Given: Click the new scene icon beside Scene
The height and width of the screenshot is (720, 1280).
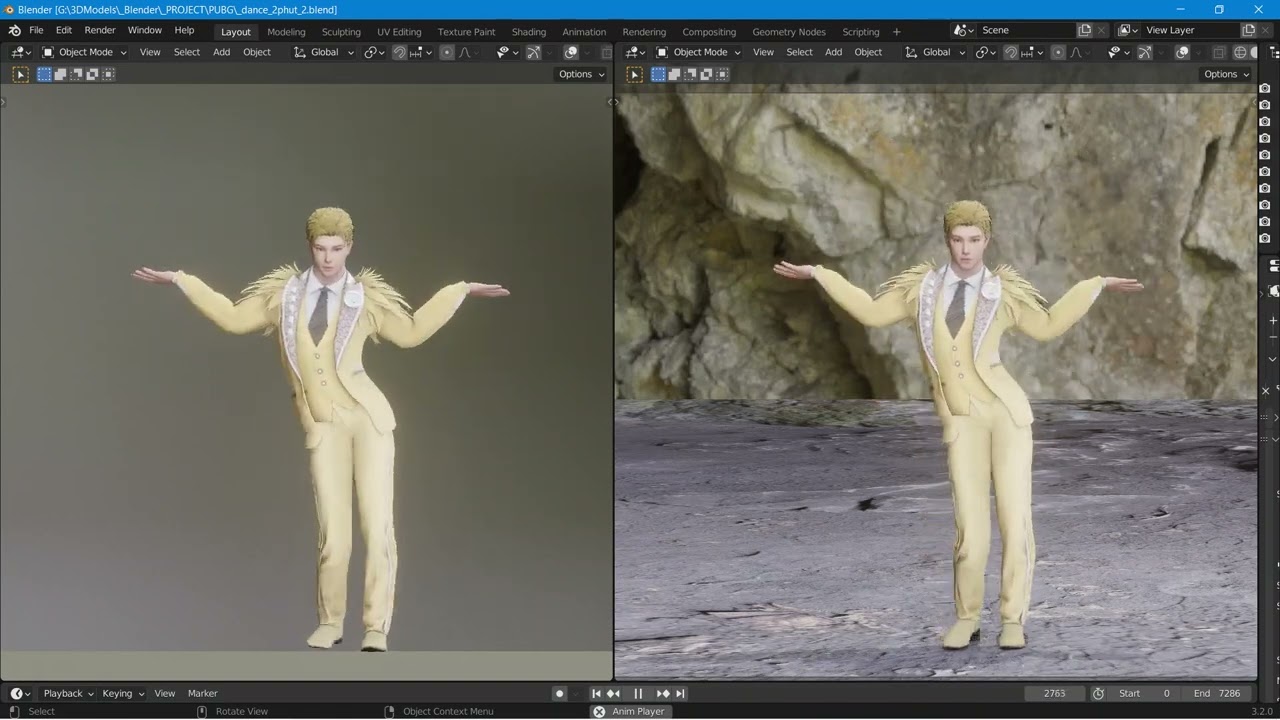Looking at the screenshot, I should click(1086, 31).
